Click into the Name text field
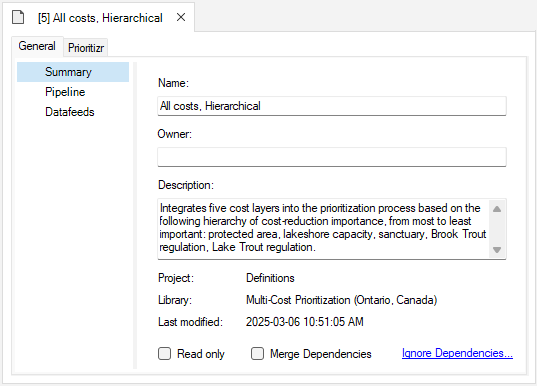This screenshot has width=537, height=386. pyautogui.click(x=332, y=106)
